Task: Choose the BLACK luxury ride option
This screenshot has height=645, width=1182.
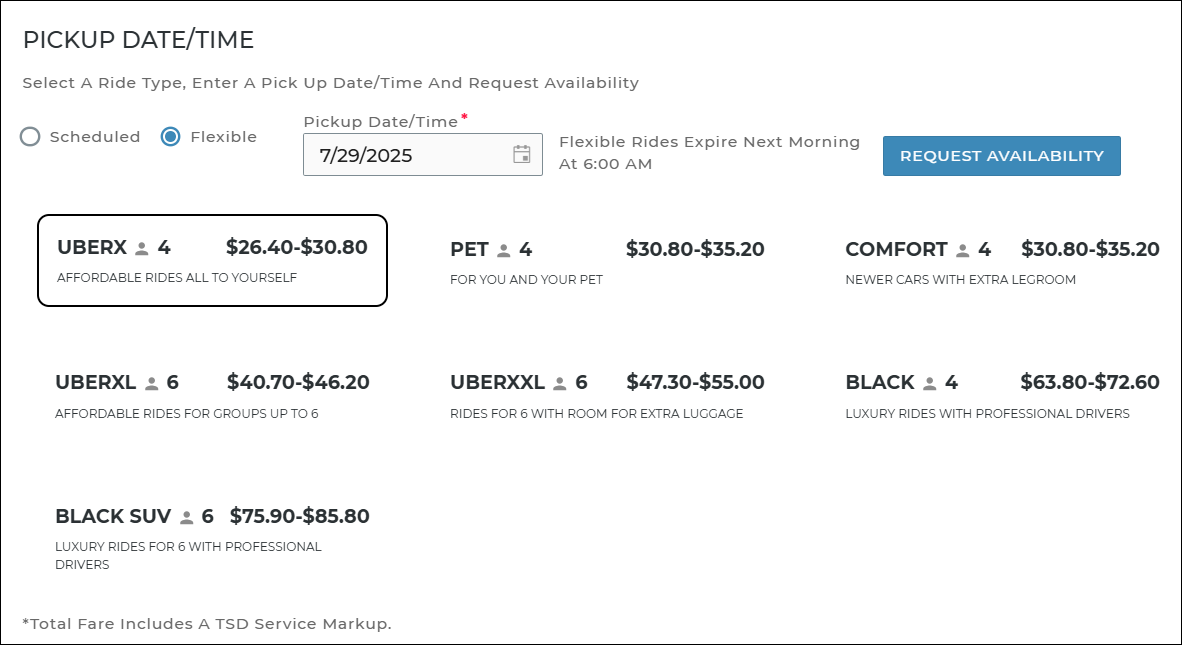Action: point(1001,395)
